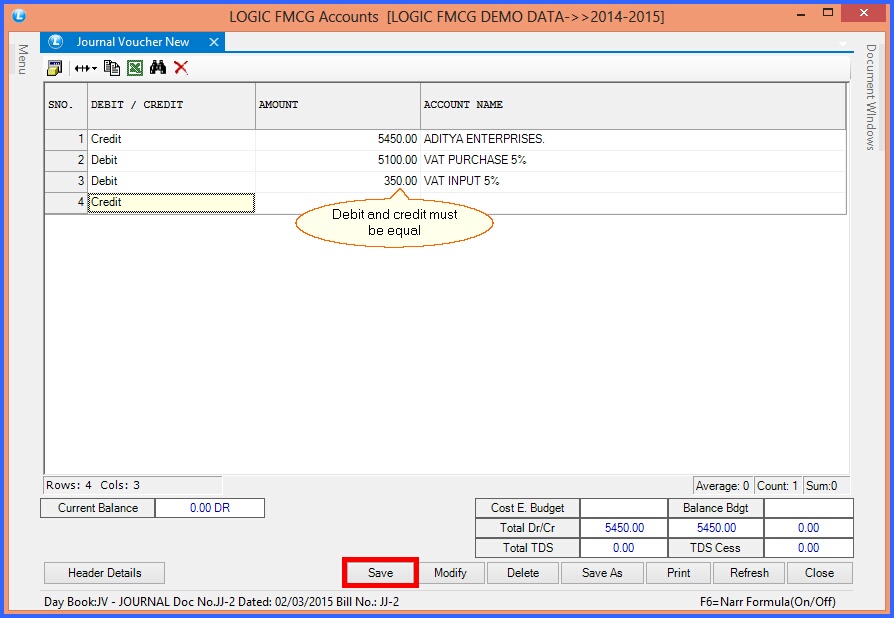Click the AMOUNT column header
Screen dimensions: 894x618
(x=338, y=105)
